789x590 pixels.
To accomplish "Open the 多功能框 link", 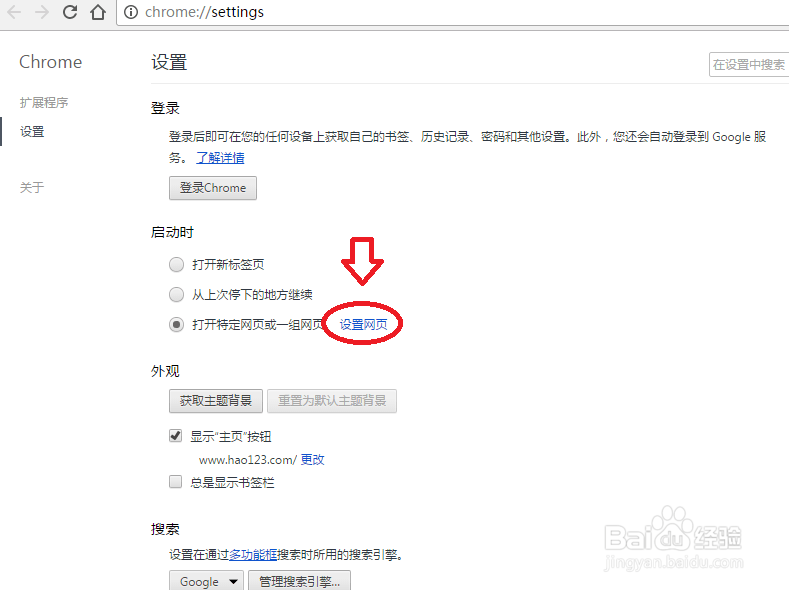I will pos(253,555).
